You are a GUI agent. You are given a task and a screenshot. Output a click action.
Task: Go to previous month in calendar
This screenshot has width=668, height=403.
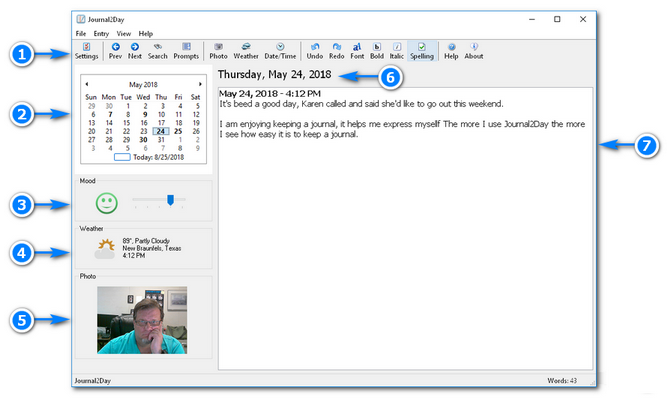[87, 84]
